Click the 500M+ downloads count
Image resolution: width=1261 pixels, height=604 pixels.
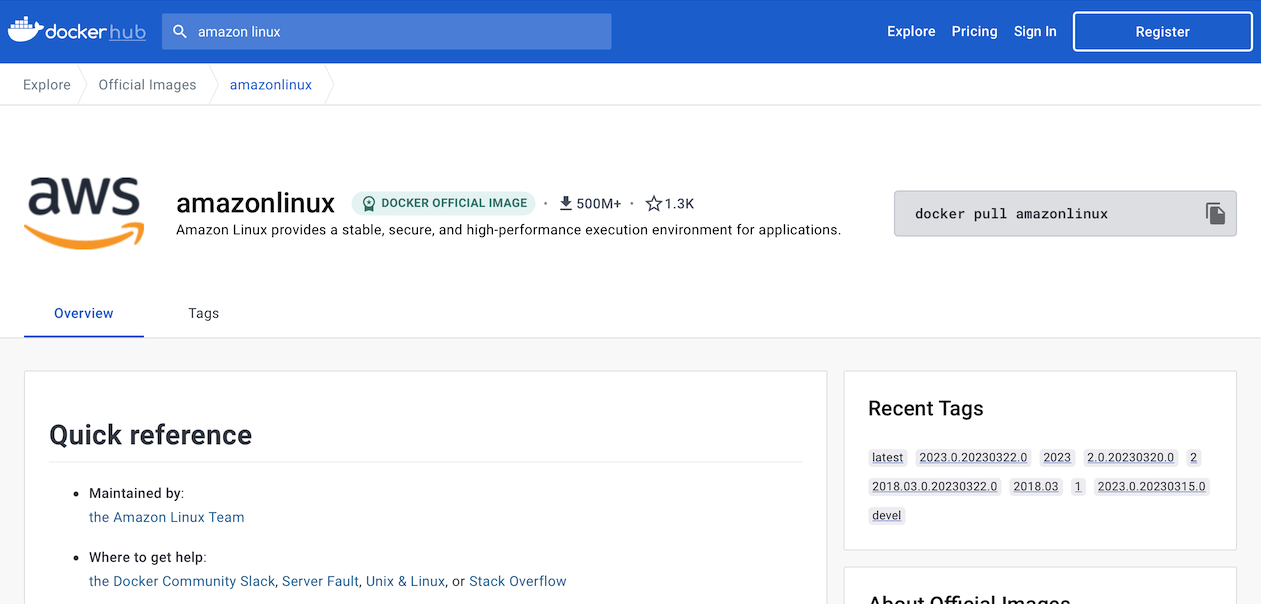coord(599,204)
